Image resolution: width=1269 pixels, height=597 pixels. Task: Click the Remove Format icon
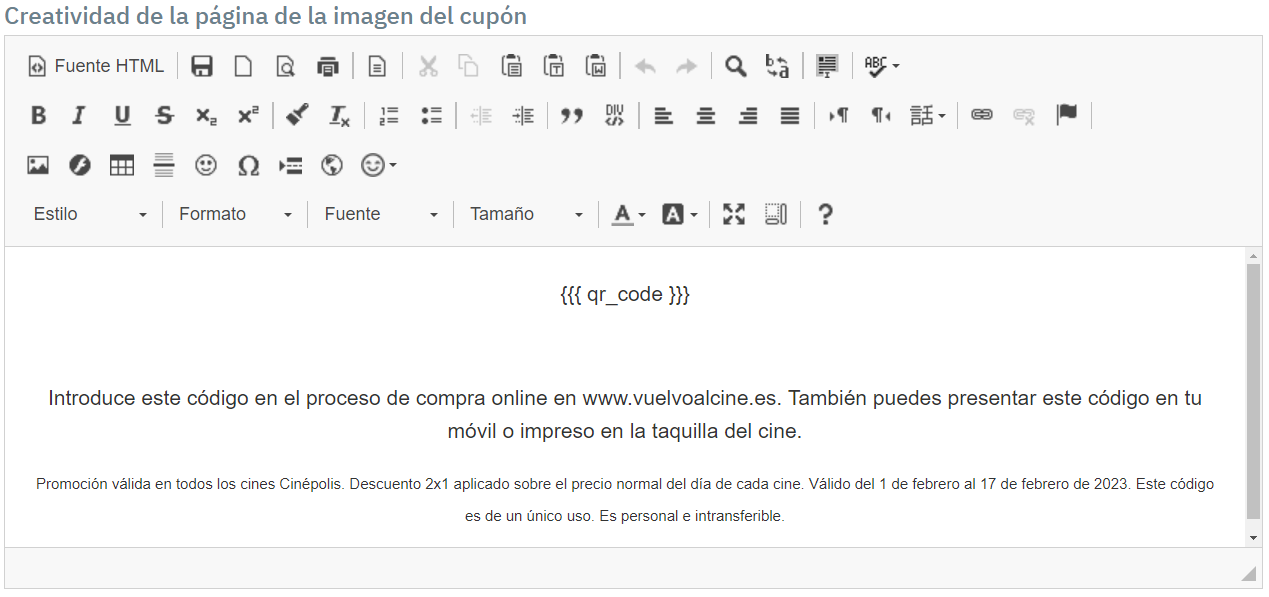pyautogui.click(x=340, y=115)
